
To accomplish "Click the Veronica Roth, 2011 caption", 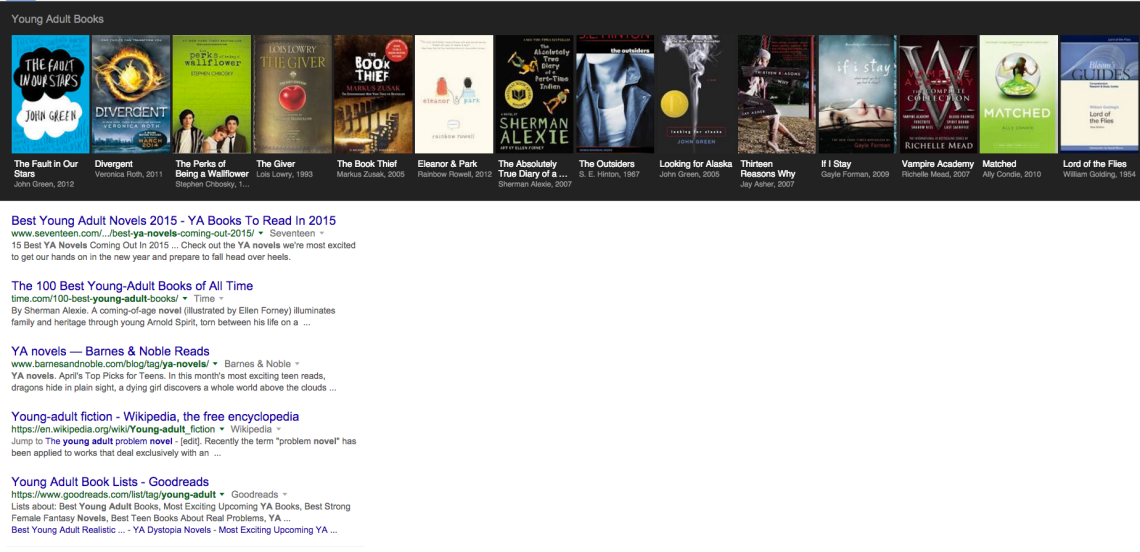I will pos(128,175).
